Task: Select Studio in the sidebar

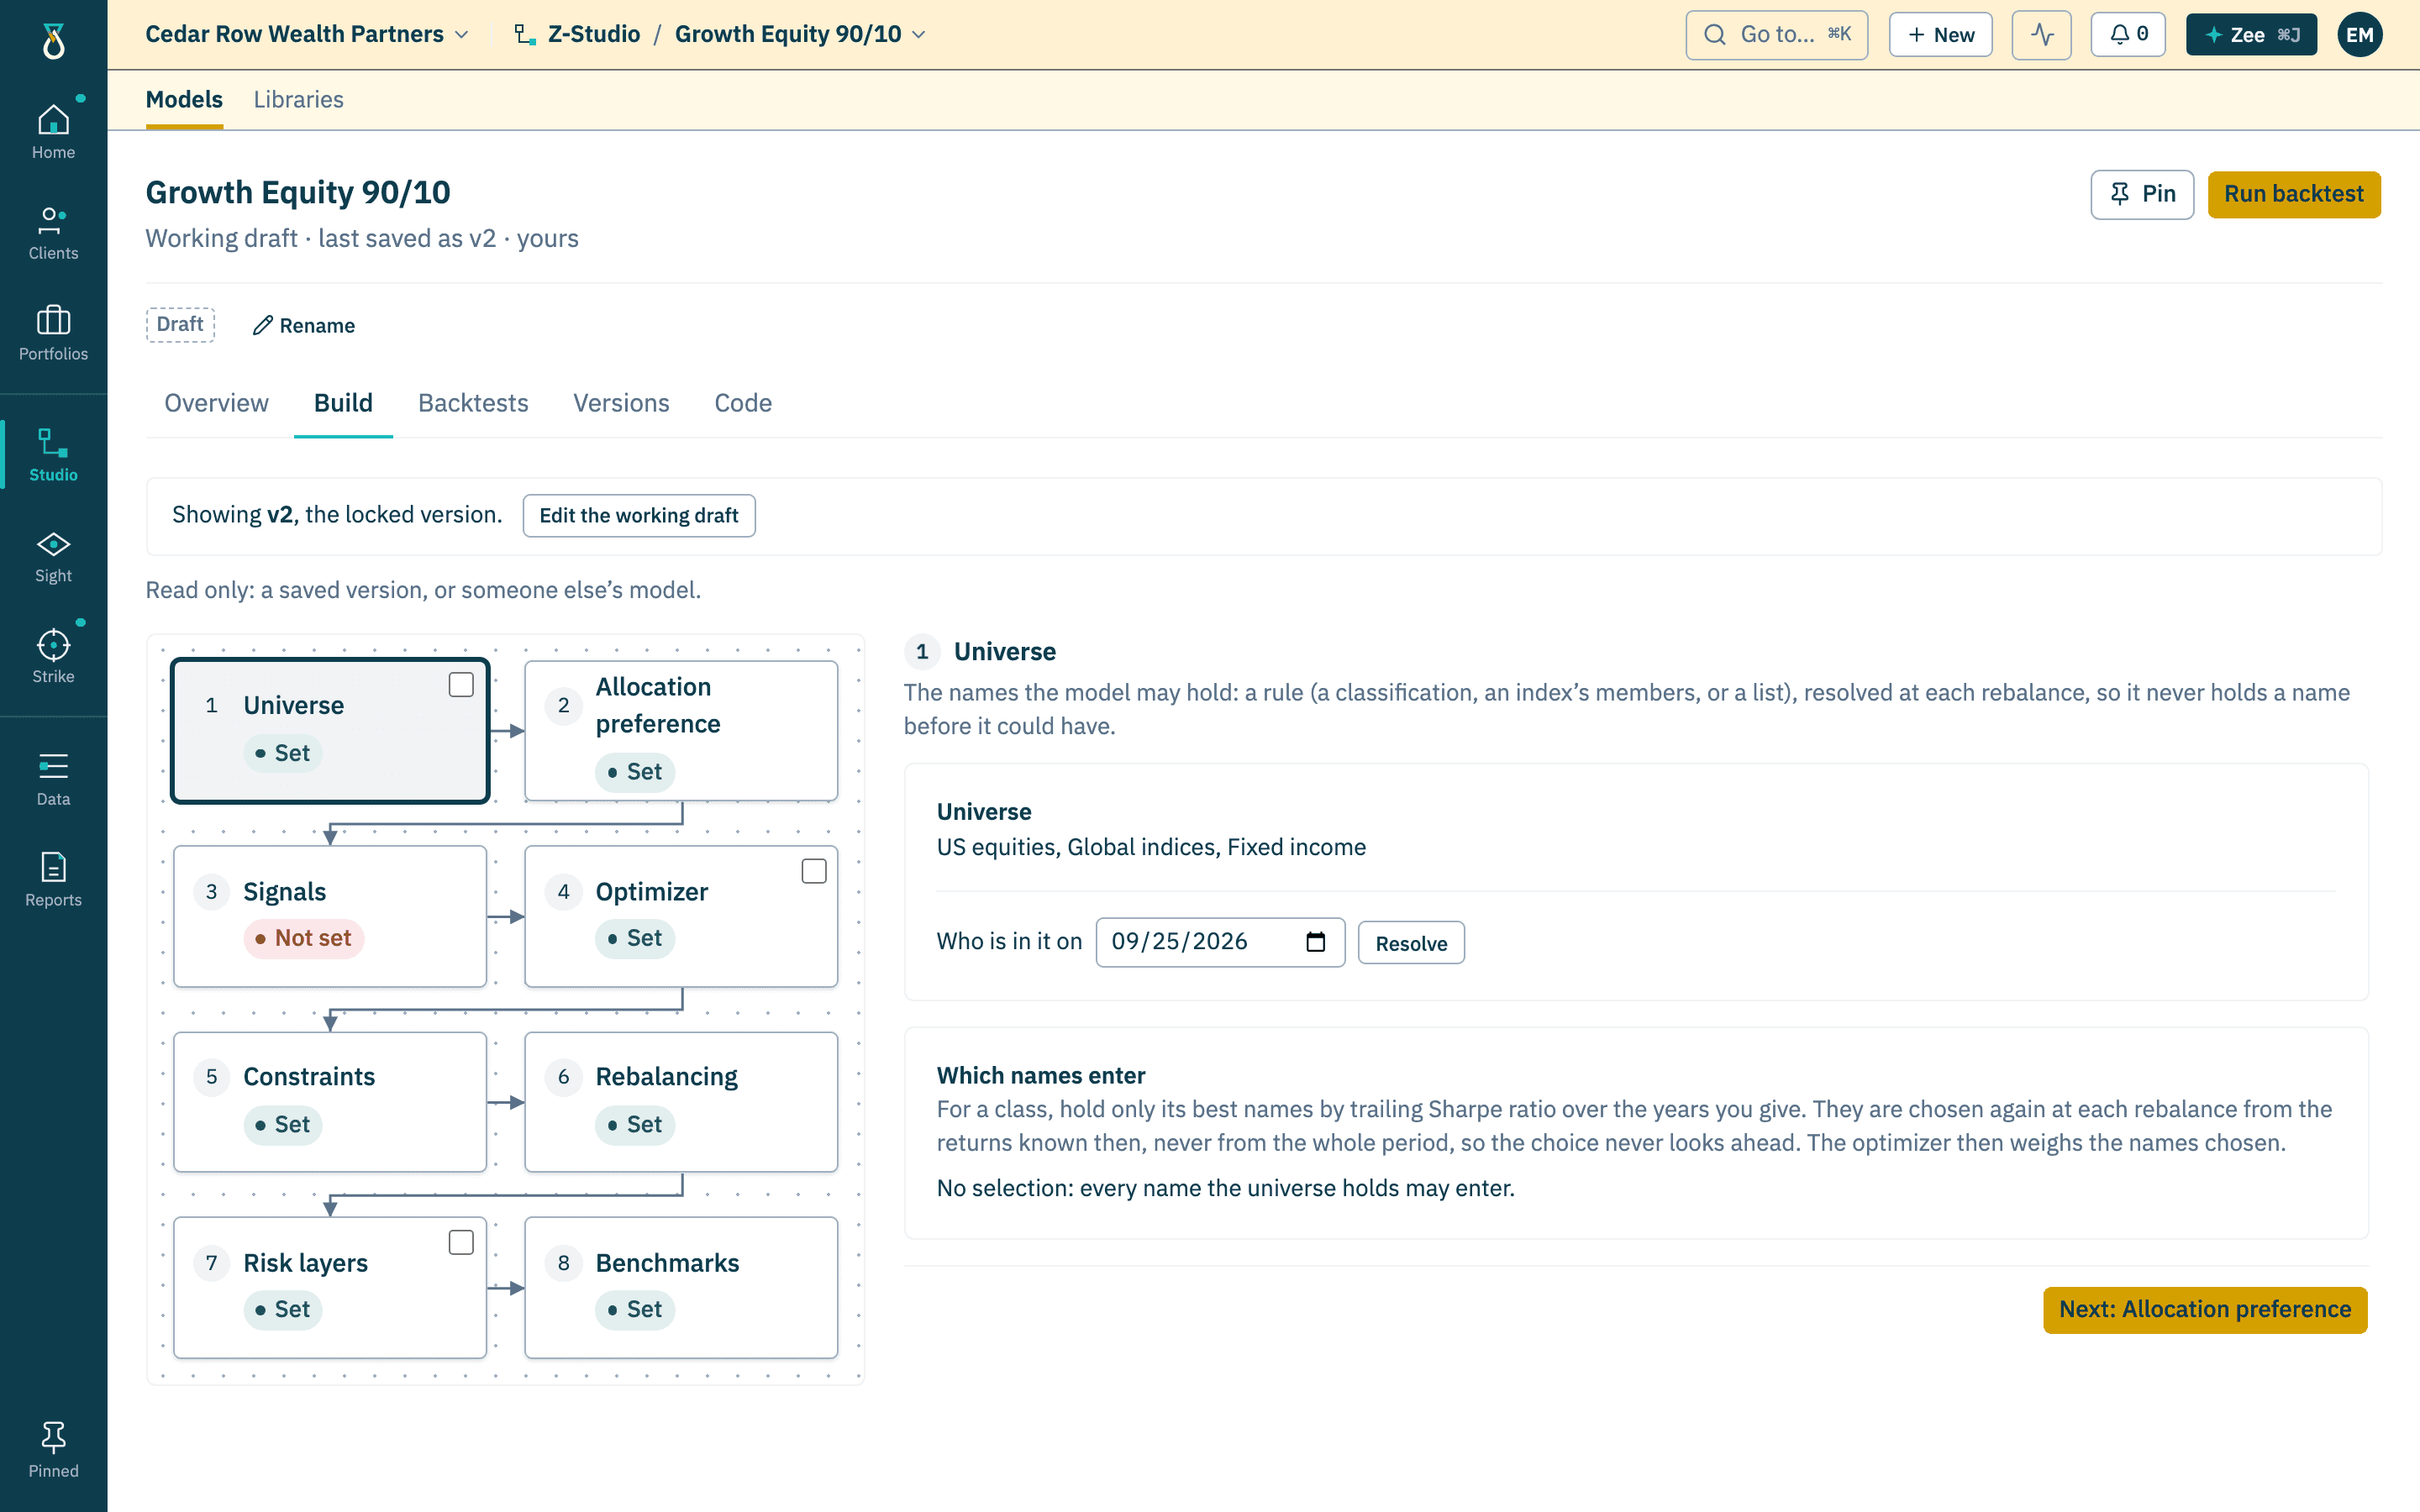Action: tap(53, 456)
